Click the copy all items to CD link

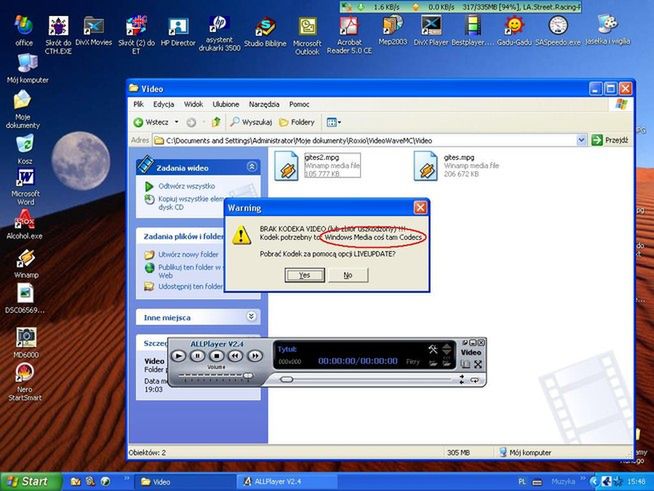click(191, 203)
